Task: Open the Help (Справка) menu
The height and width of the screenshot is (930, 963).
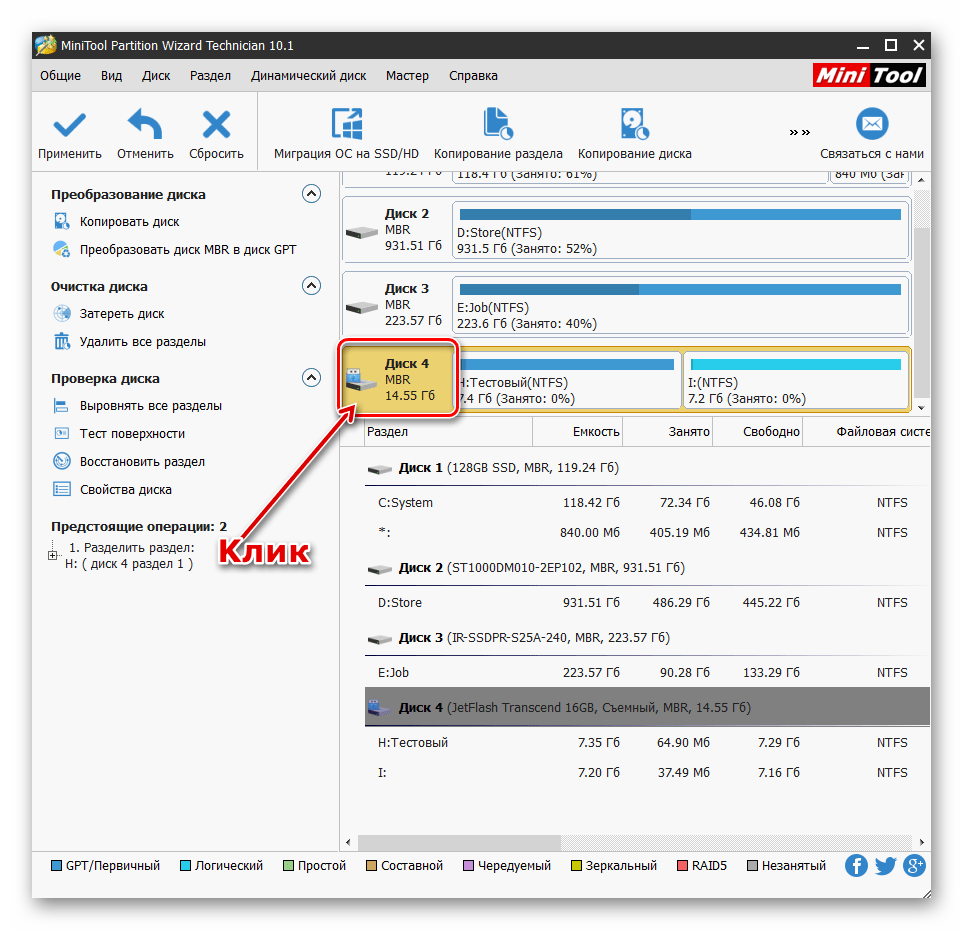Action: pos(473,76)
